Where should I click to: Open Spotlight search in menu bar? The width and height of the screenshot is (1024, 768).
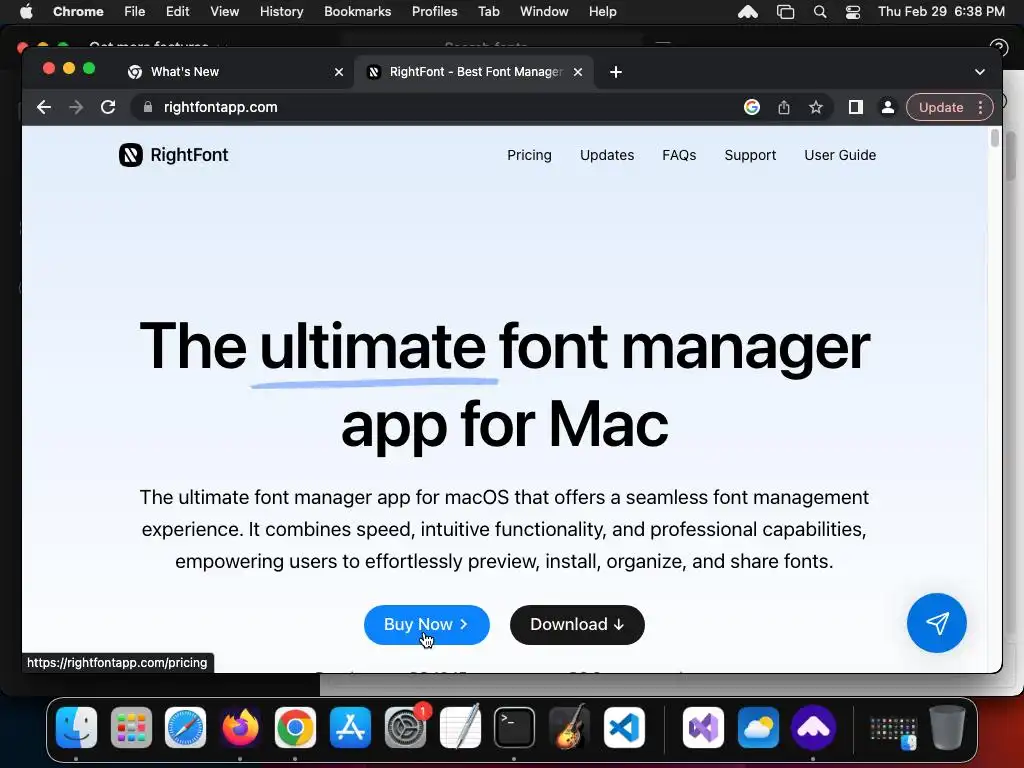(820, 12)
